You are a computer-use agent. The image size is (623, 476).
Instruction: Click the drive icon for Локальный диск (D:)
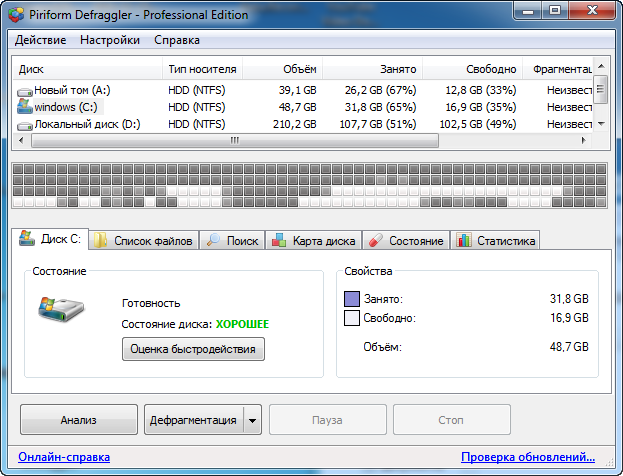point(25,126)
